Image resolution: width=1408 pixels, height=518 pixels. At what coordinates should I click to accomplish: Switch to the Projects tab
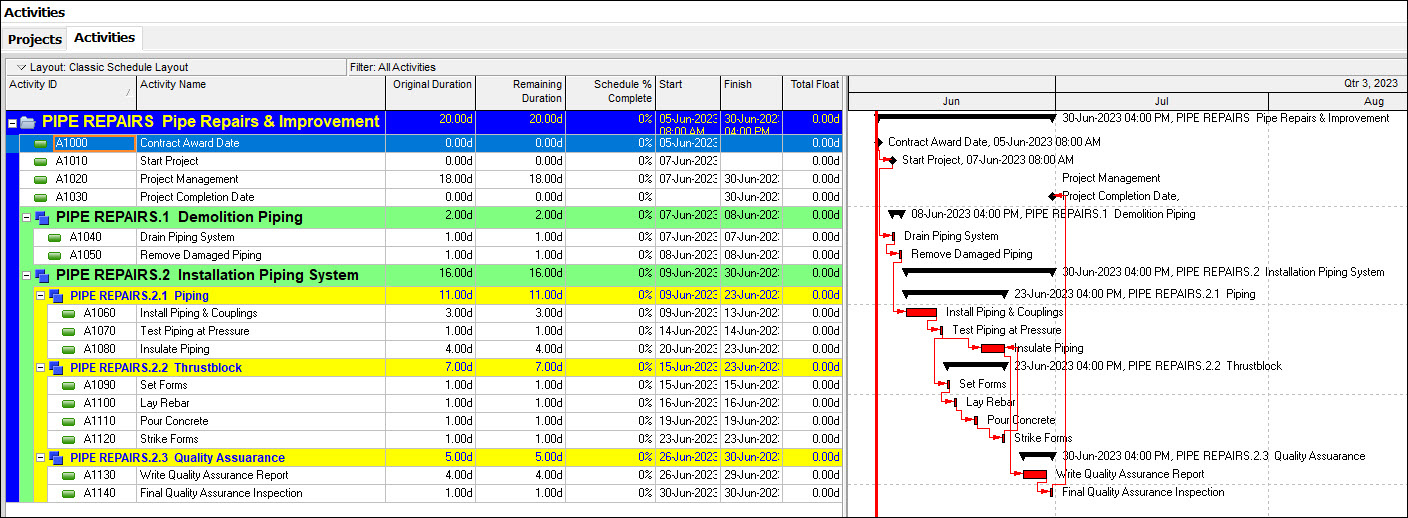35,40
